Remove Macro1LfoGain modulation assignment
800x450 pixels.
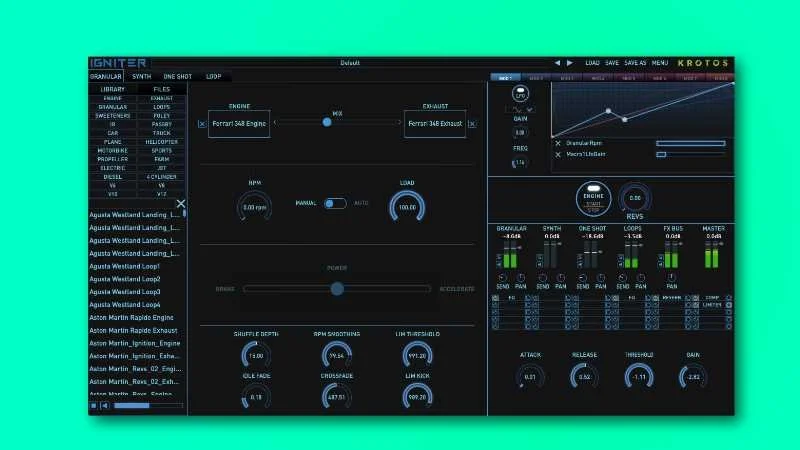point(558,154)
